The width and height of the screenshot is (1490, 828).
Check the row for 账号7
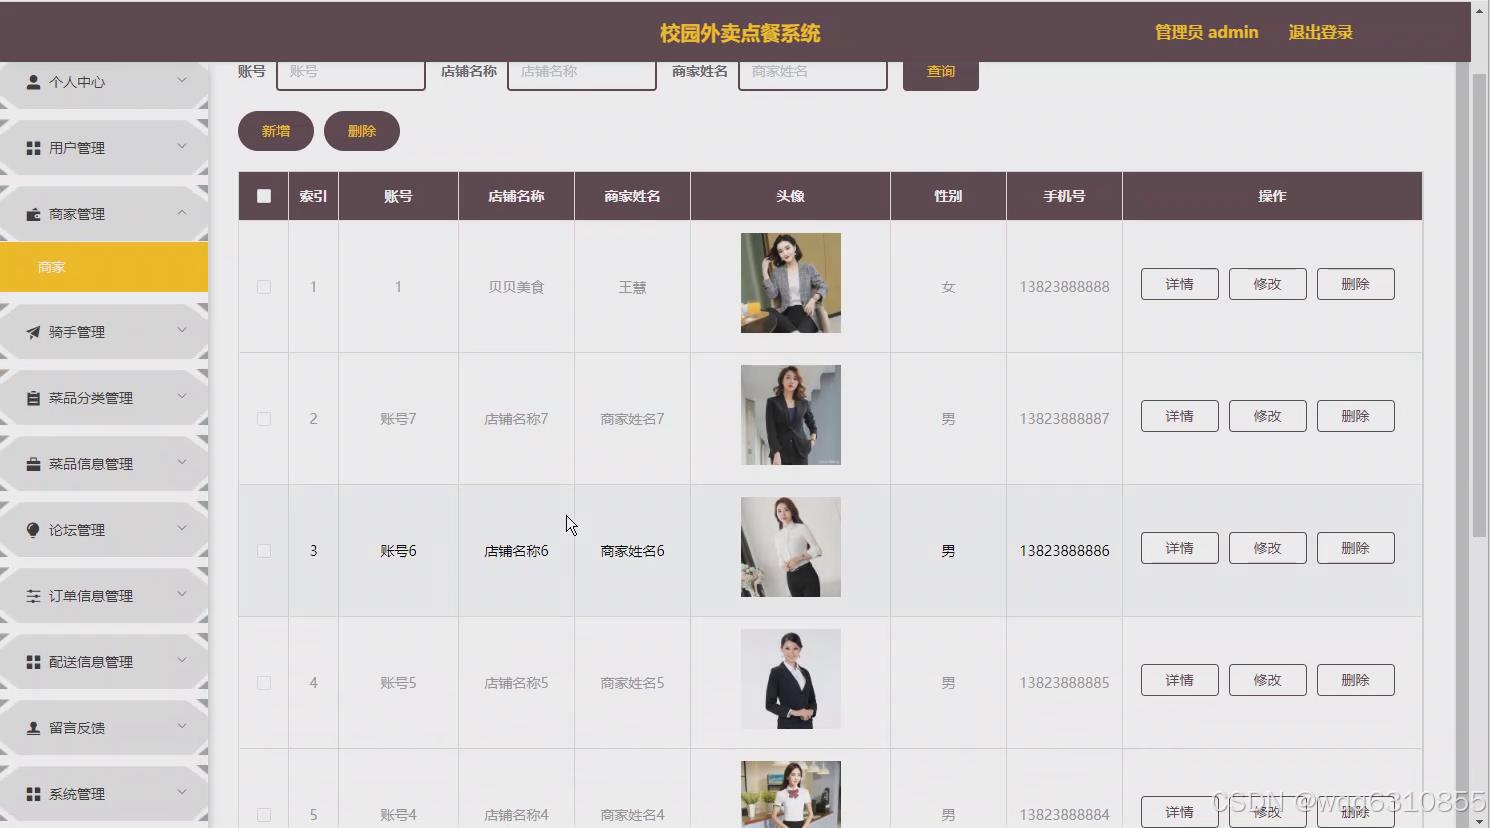264,419
